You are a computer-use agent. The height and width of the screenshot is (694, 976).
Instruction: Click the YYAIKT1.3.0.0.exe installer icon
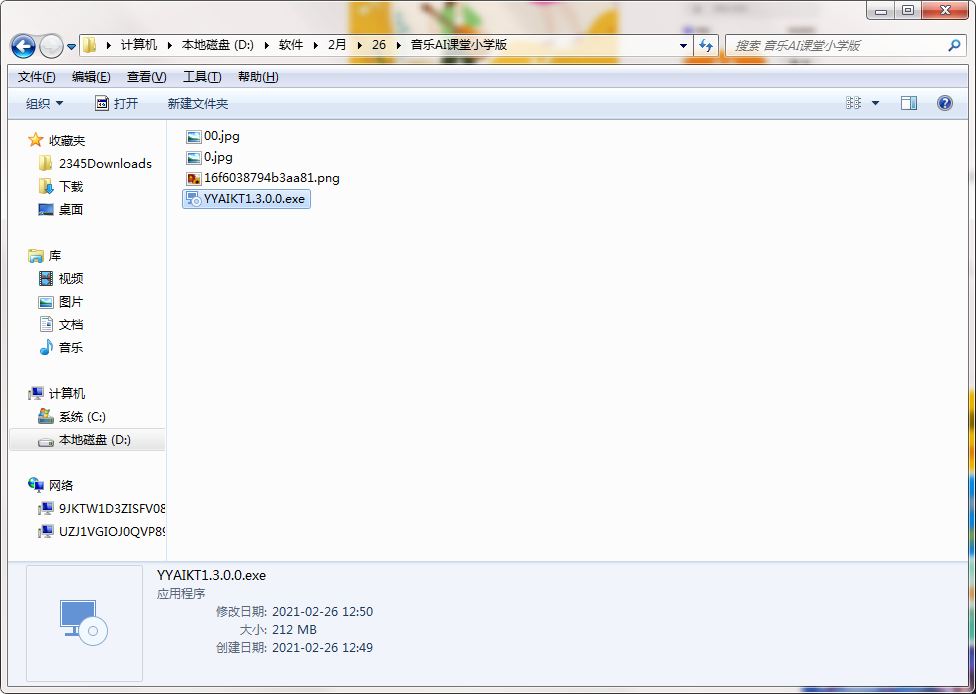pos(194,199)
